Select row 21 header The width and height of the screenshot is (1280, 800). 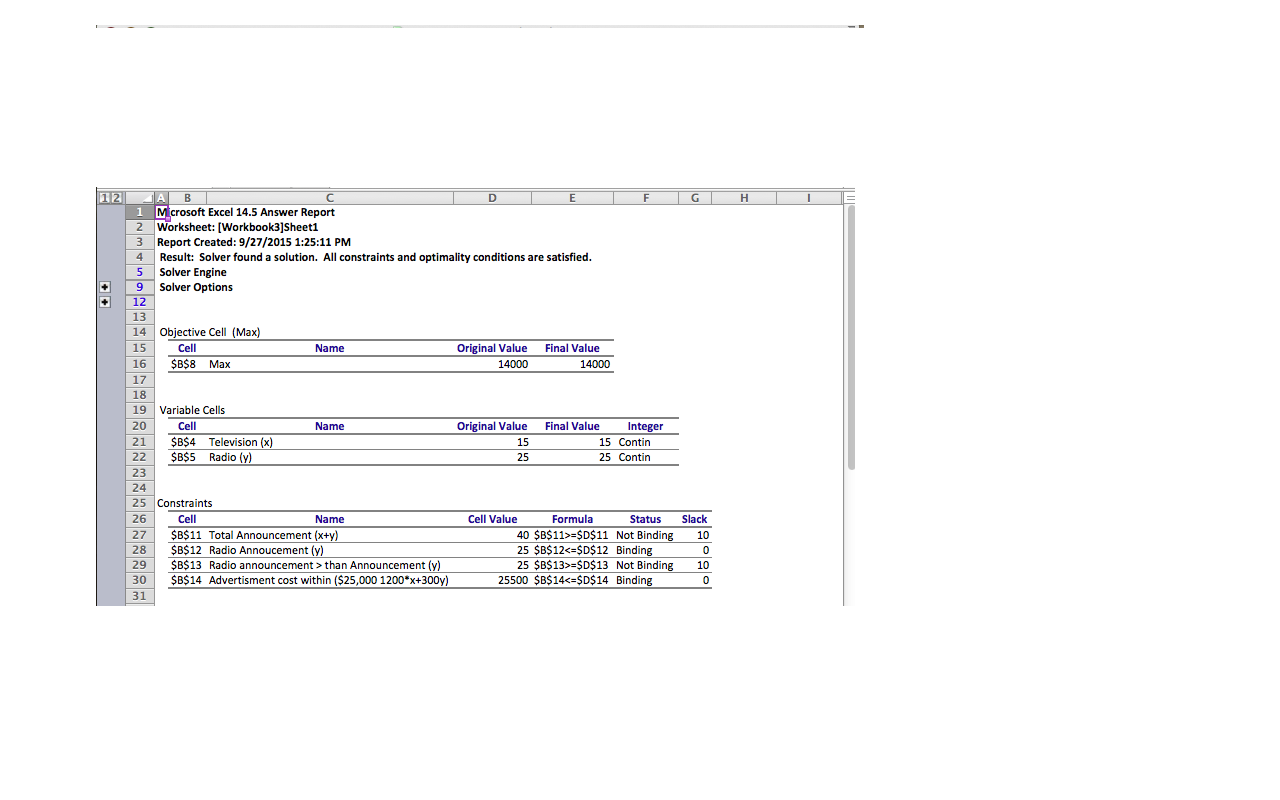140,442
